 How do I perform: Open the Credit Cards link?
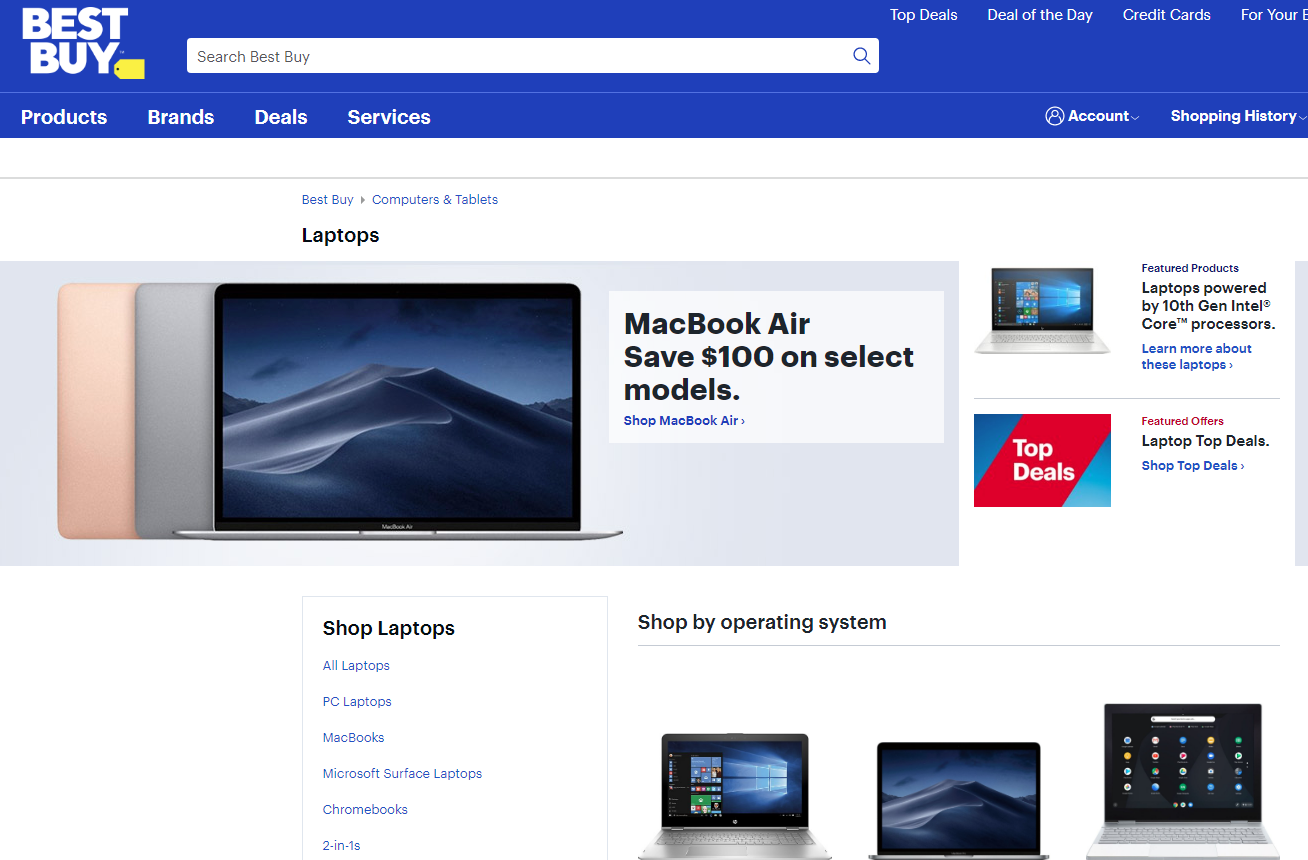(x=1167, y=15)
